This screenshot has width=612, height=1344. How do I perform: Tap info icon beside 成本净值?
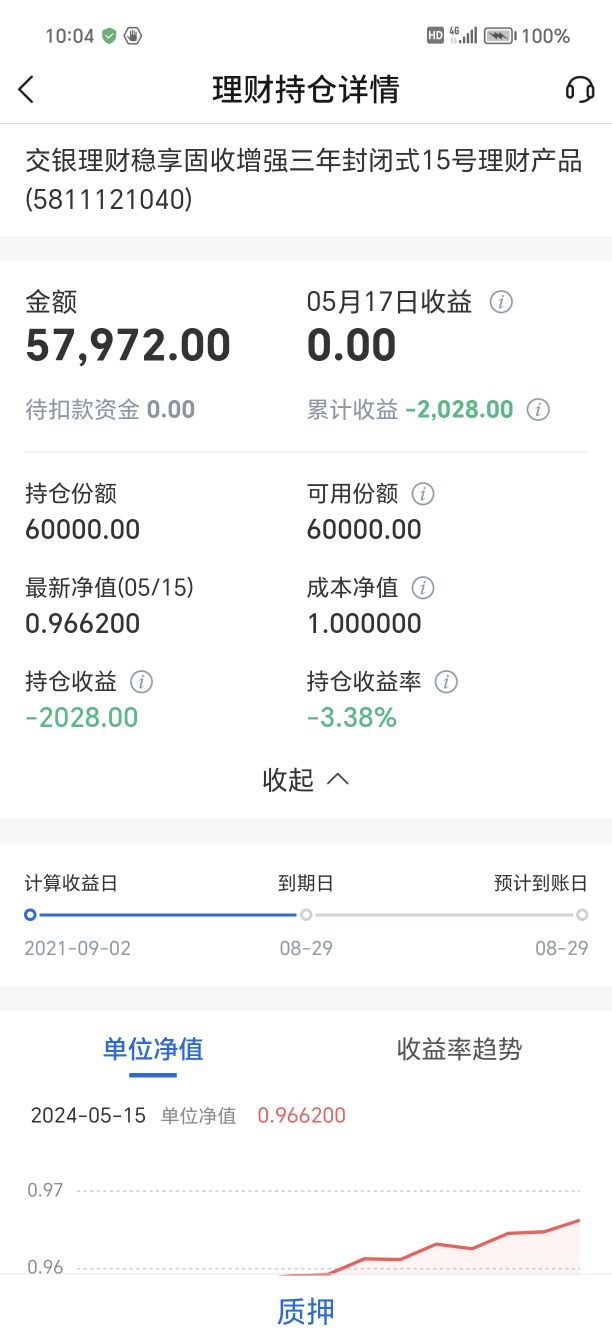tap(424, 588)
